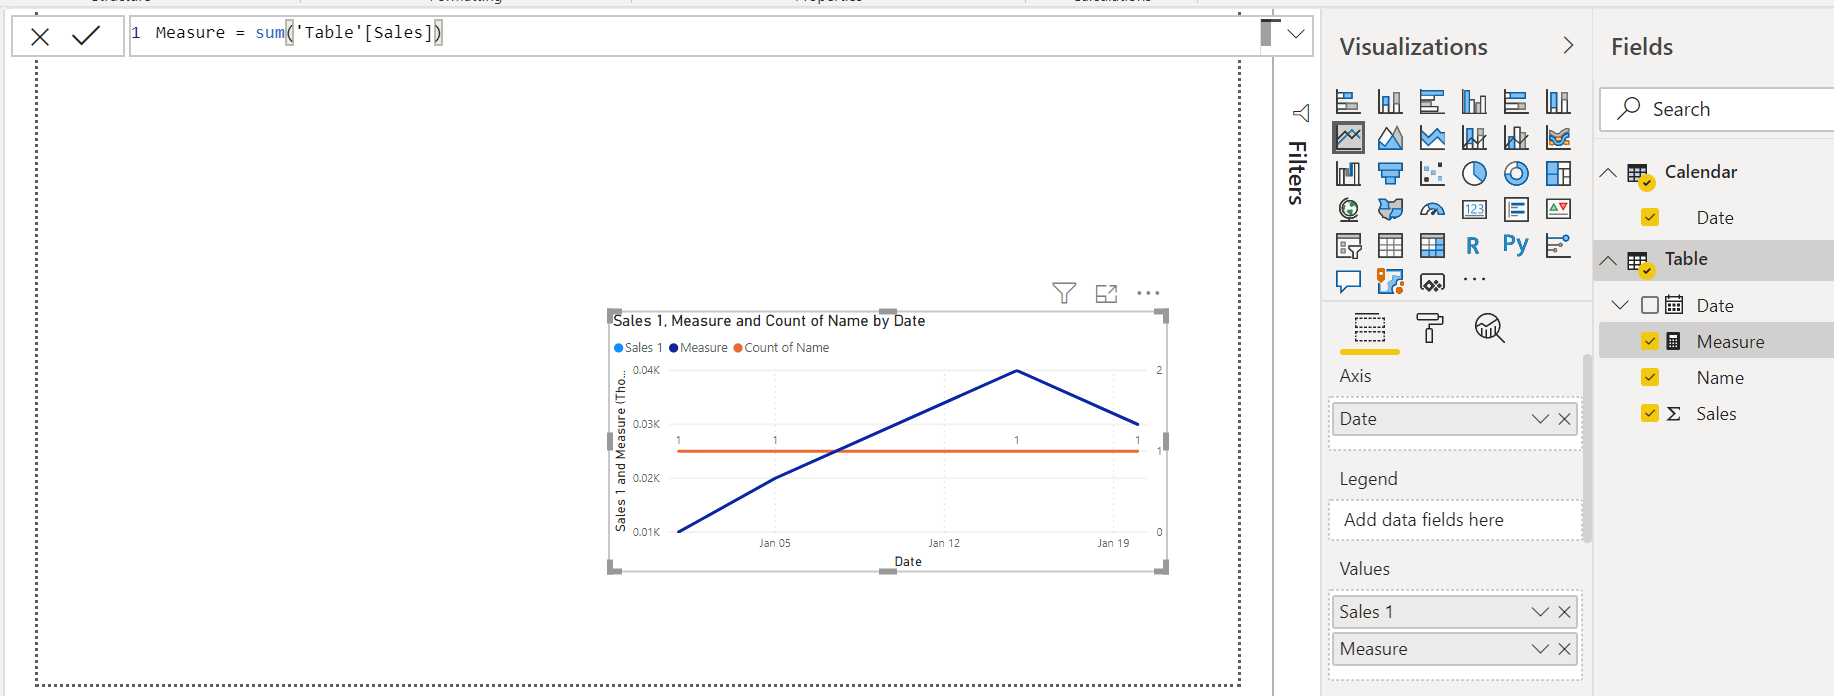Activate focus mode on the chart
The image size is (1834, 696).
click(x=1106, y=294)
